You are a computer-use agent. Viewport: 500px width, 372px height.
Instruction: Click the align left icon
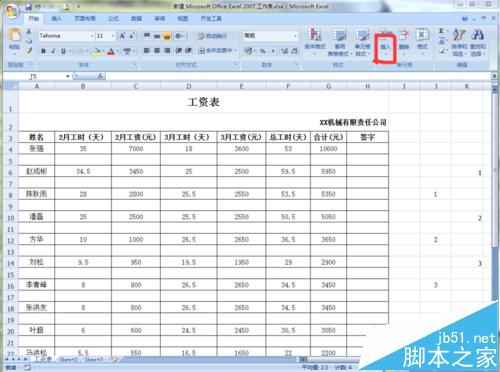coord(147,50)
